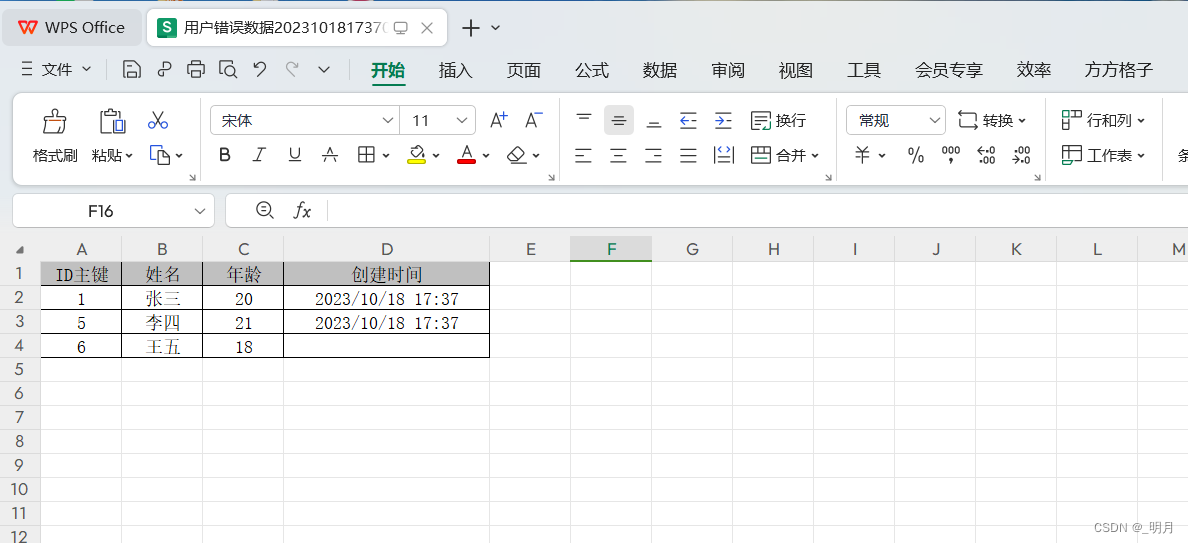Switch to the 插入 ribbon tab
This screenshot has height=543, width=1188.
point(455,70)
